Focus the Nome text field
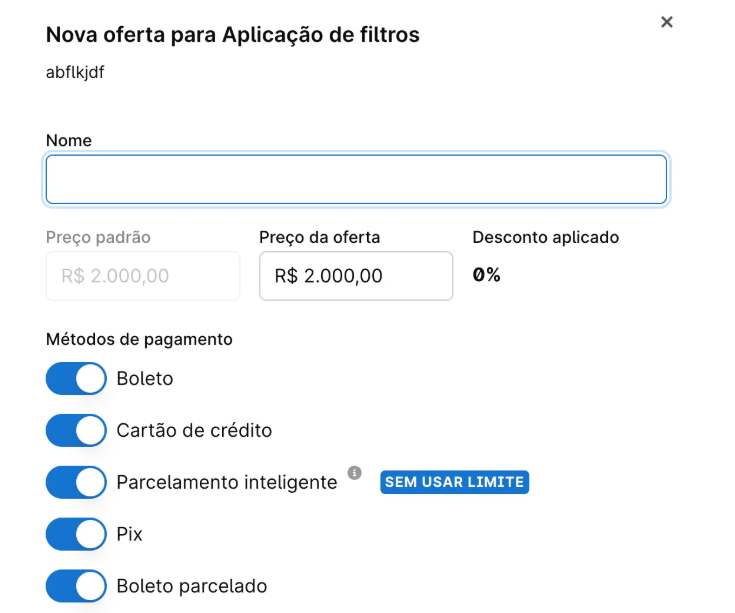 [356, 180]
